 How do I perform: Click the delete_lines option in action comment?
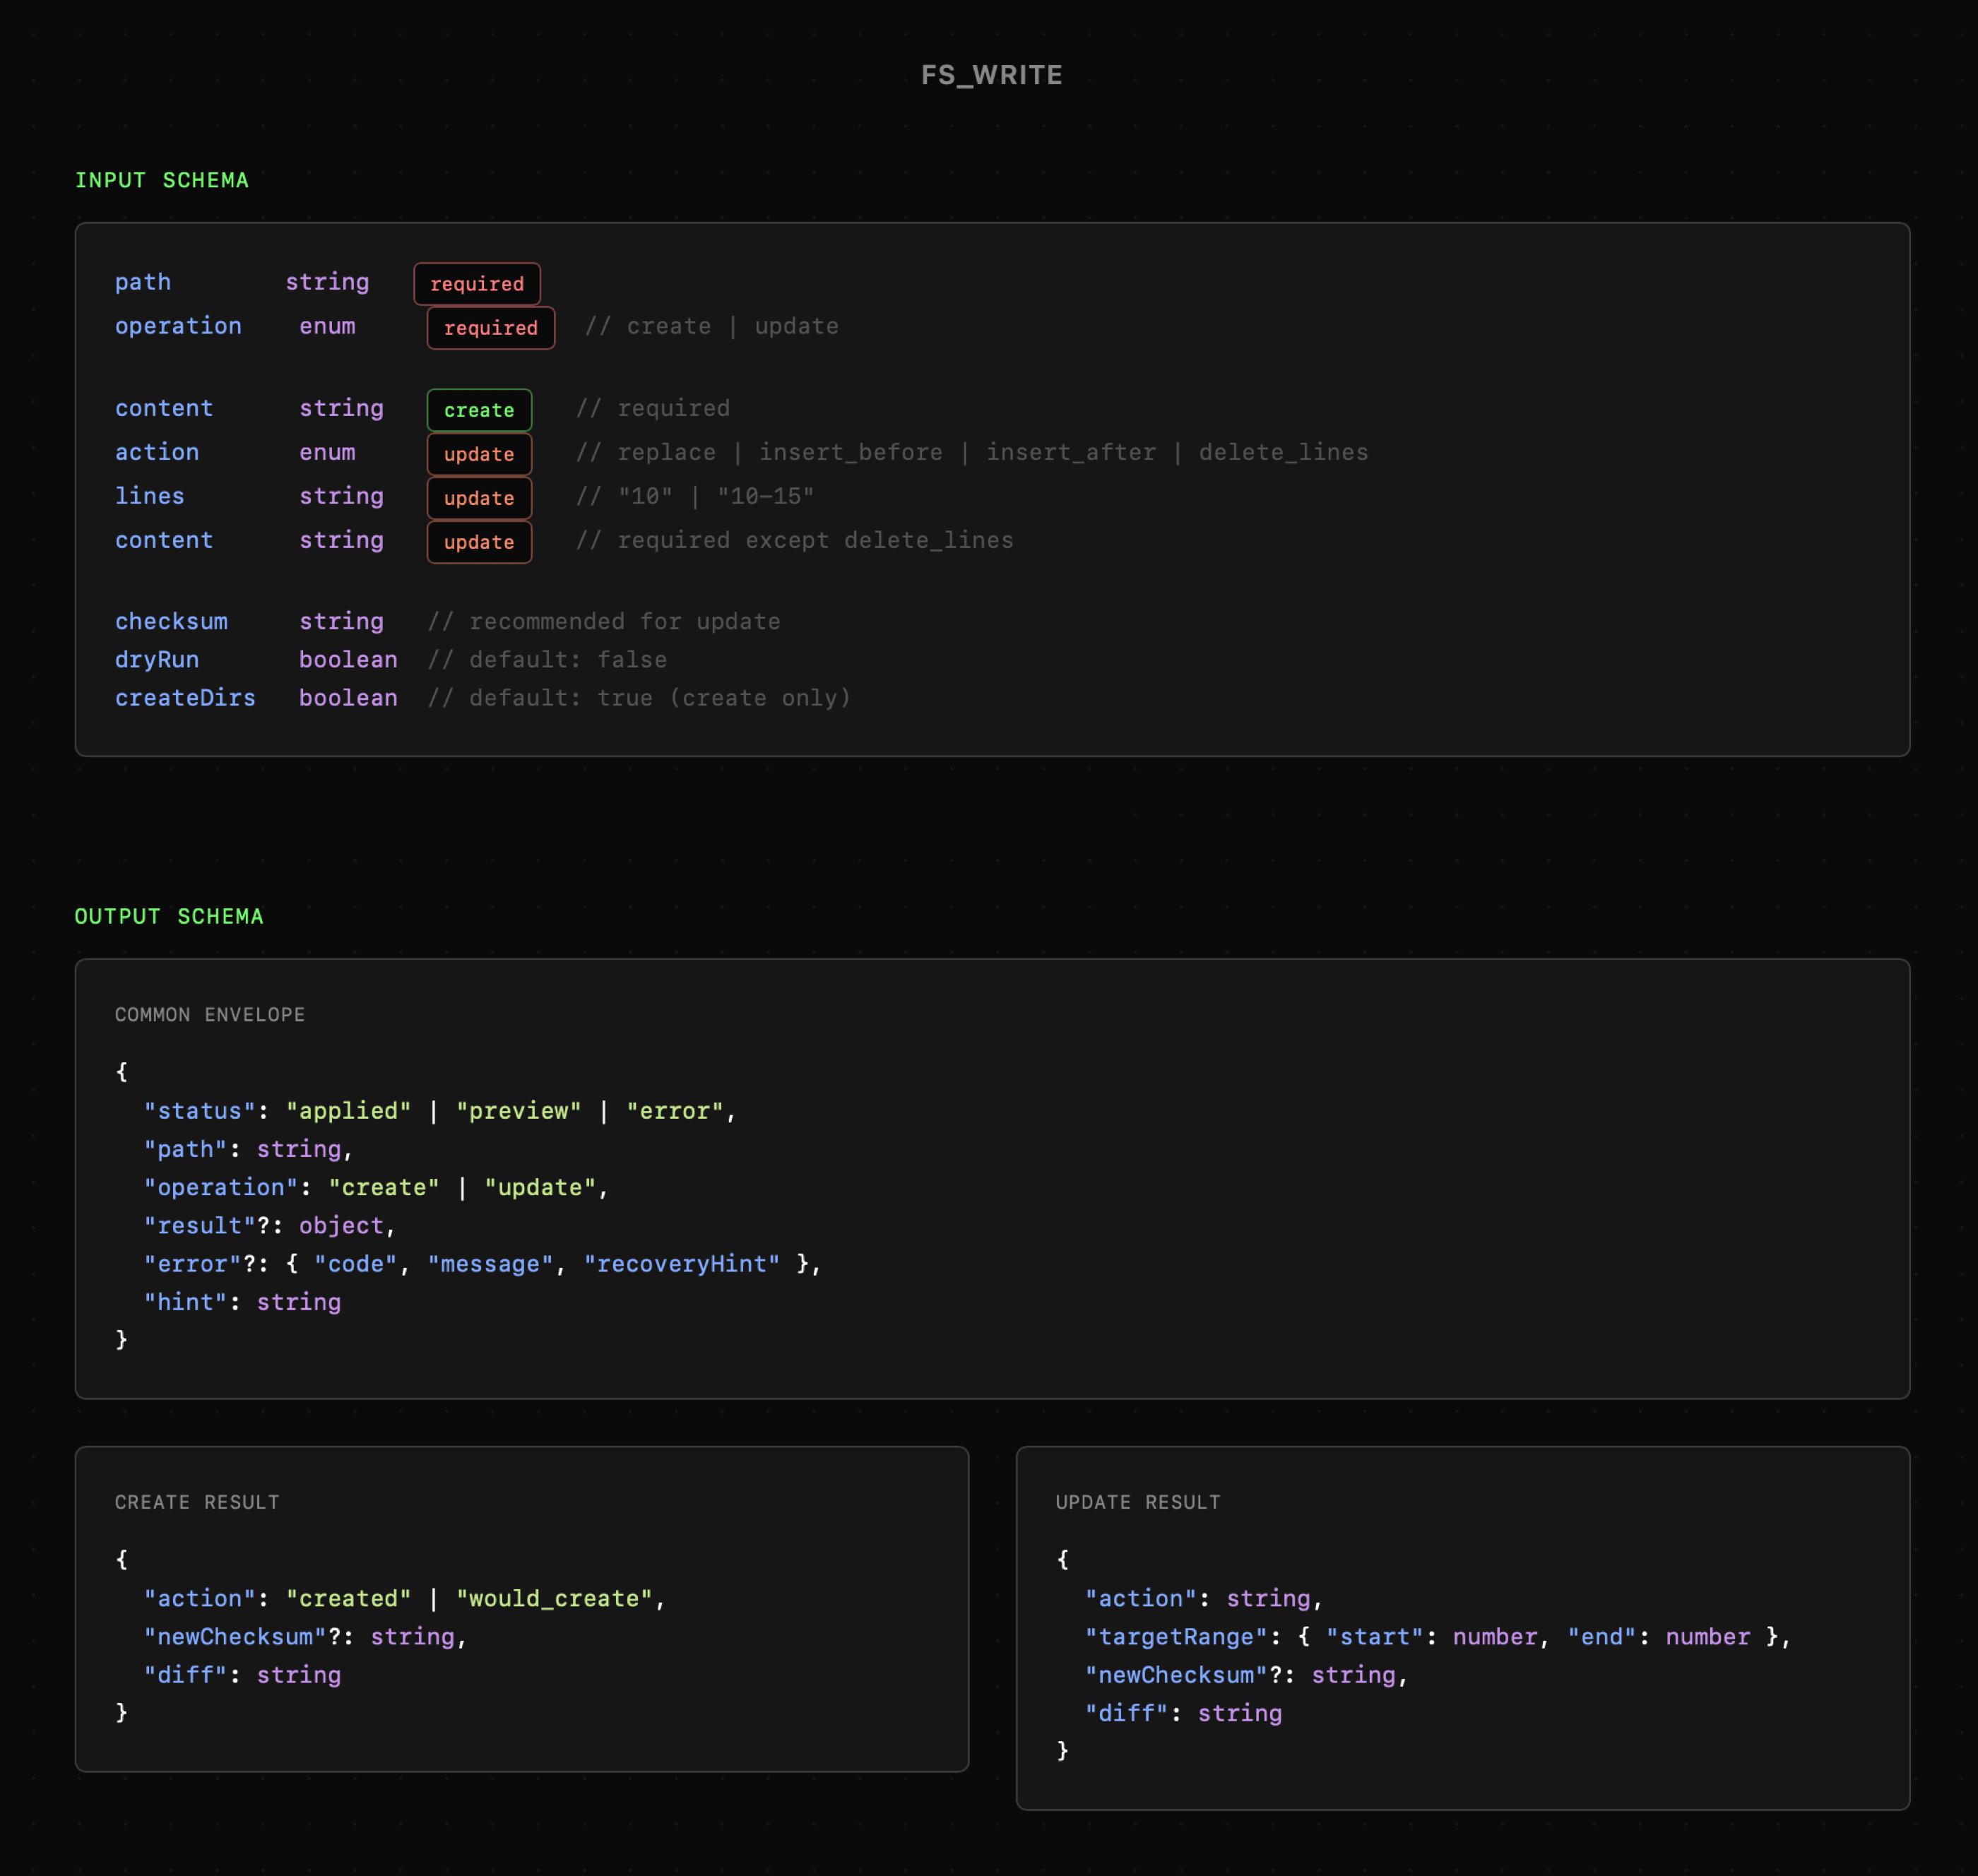pos(1283,452)
